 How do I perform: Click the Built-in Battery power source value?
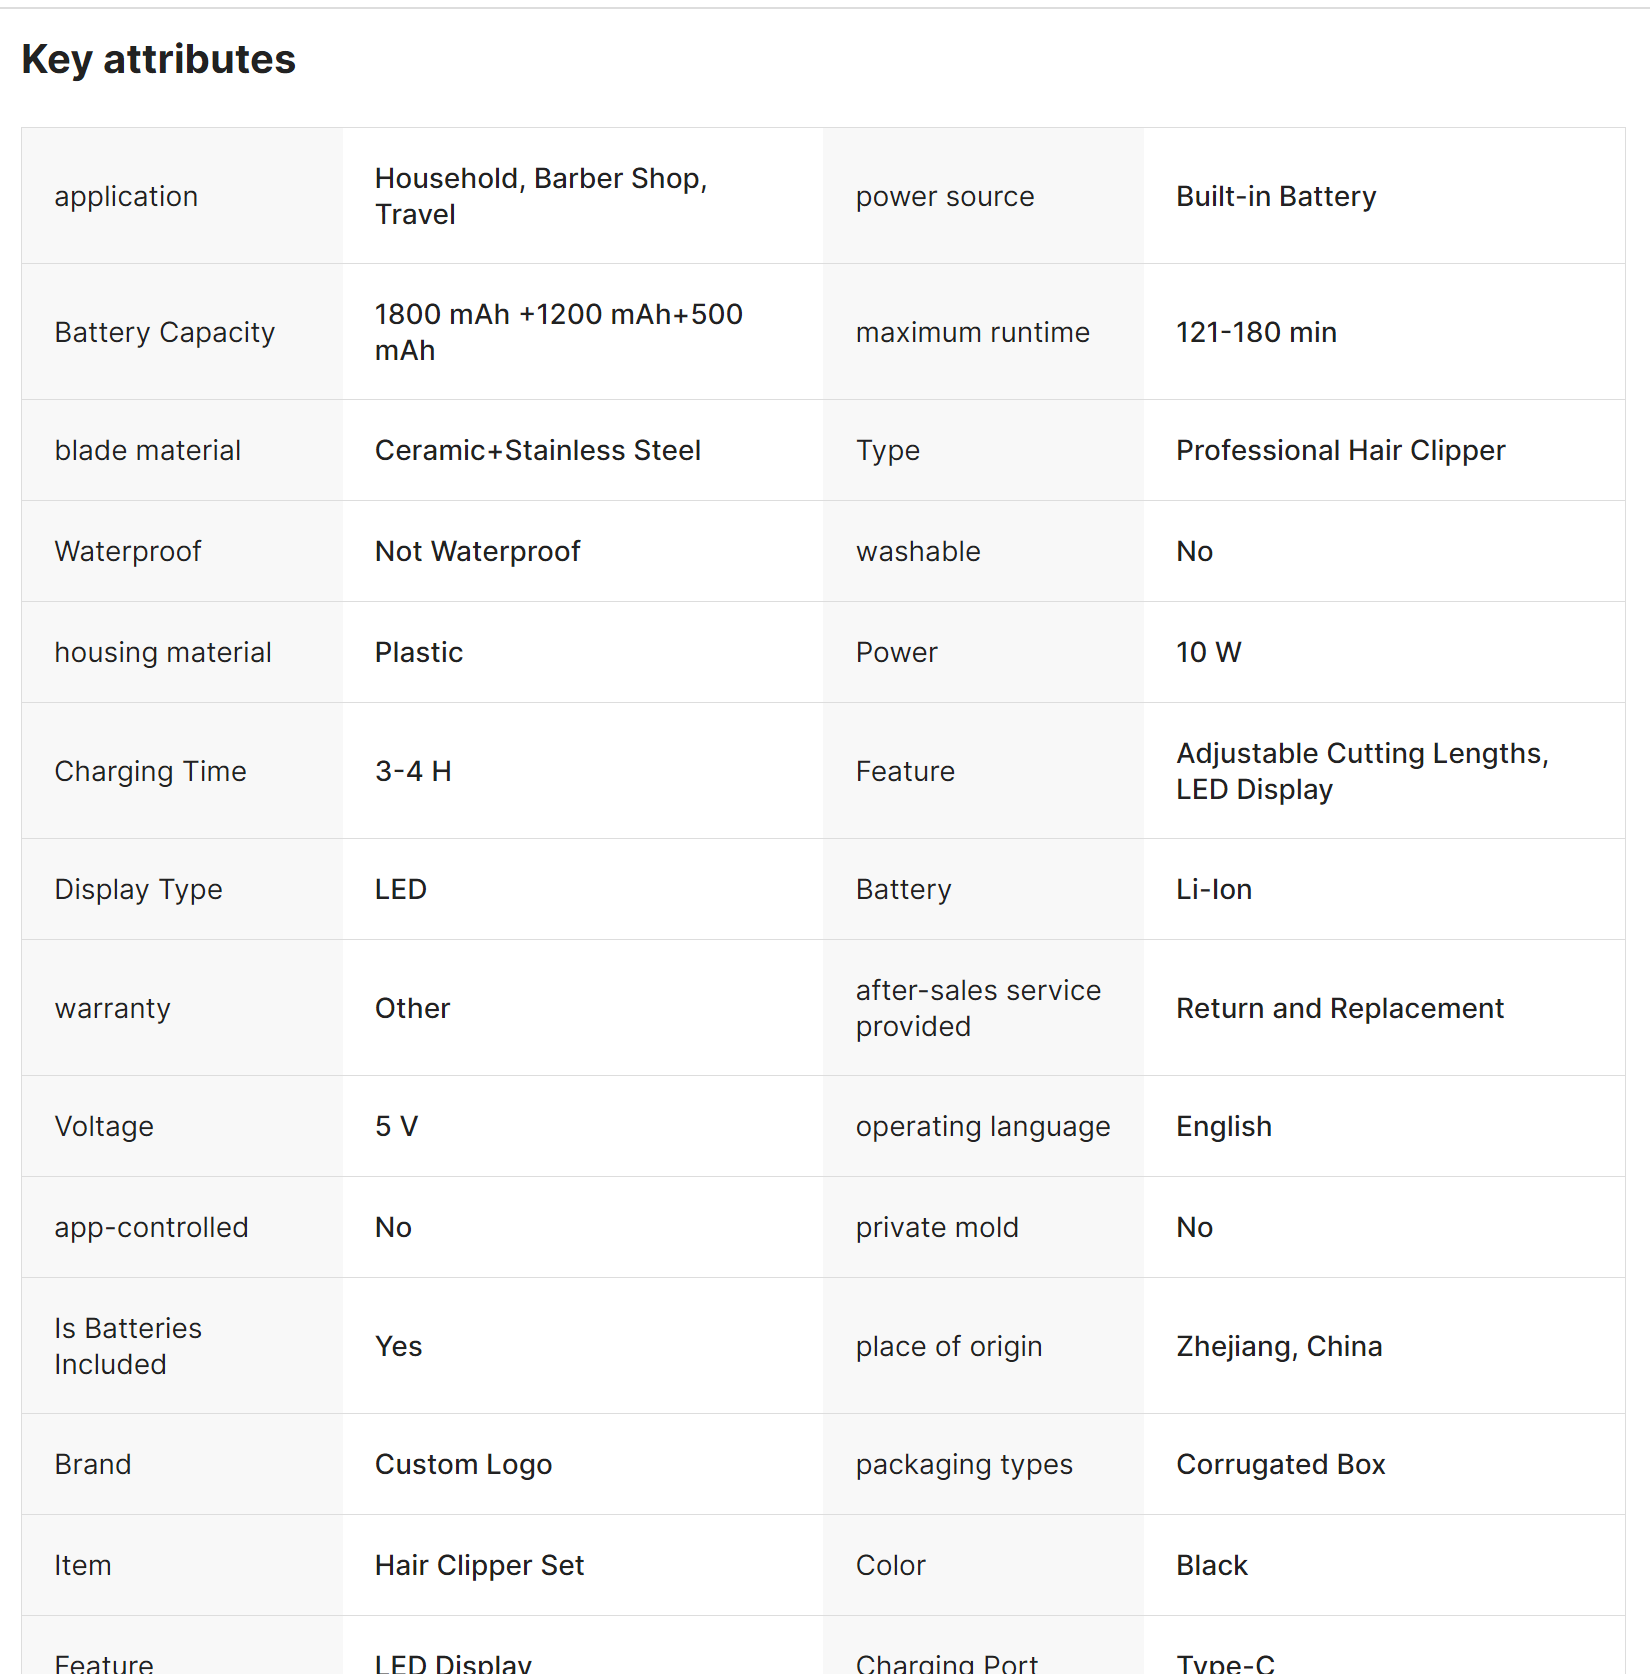point(1275,196)
